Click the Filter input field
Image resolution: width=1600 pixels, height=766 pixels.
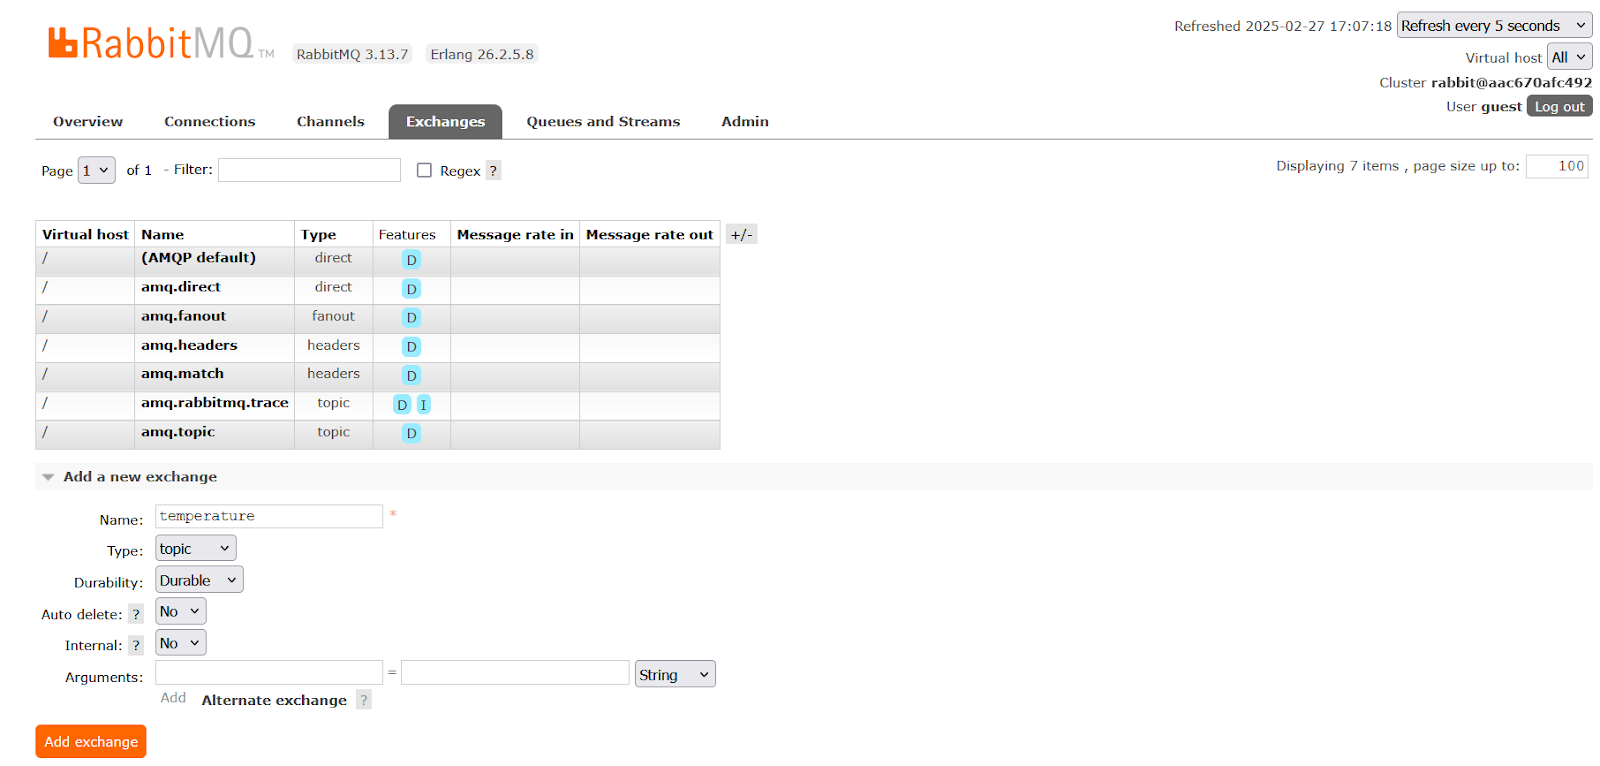point(309,170)
